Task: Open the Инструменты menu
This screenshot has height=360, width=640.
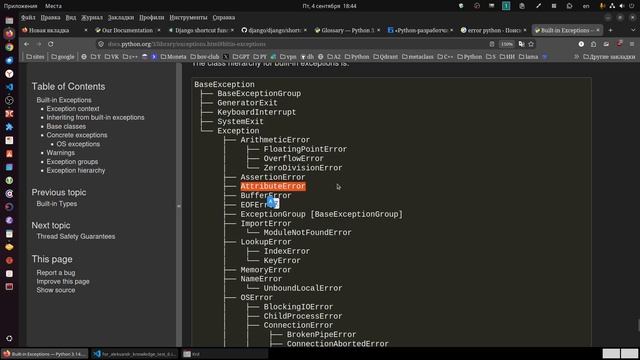Action: [189, 18]
